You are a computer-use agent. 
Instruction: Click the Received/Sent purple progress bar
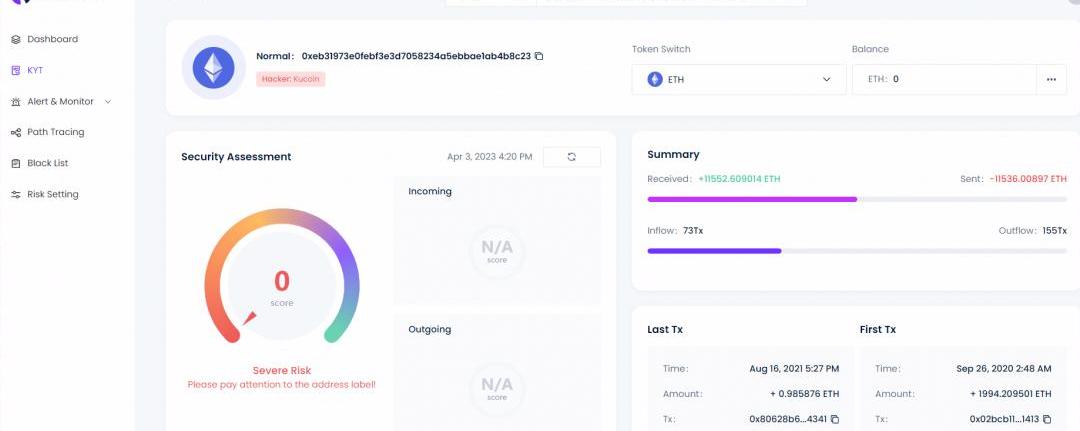pyautogui.click(x=857, y=200)
